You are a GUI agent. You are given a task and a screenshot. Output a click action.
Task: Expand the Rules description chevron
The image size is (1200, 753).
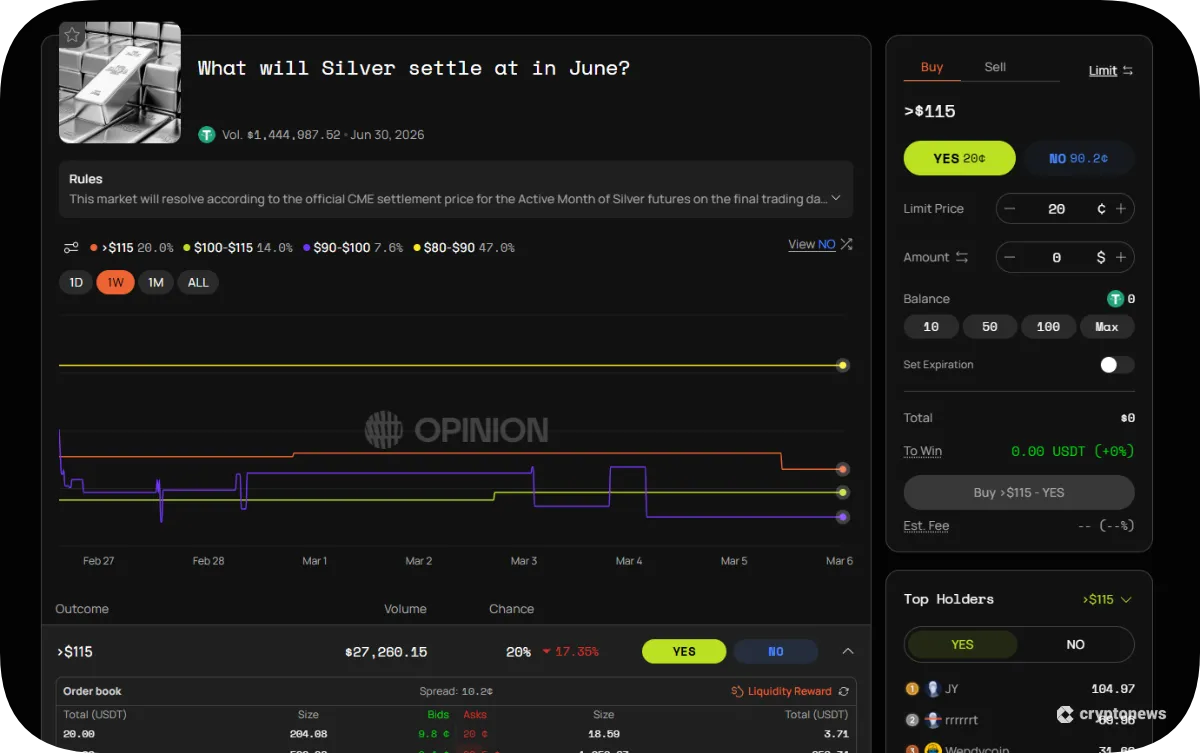pos(836,199)
